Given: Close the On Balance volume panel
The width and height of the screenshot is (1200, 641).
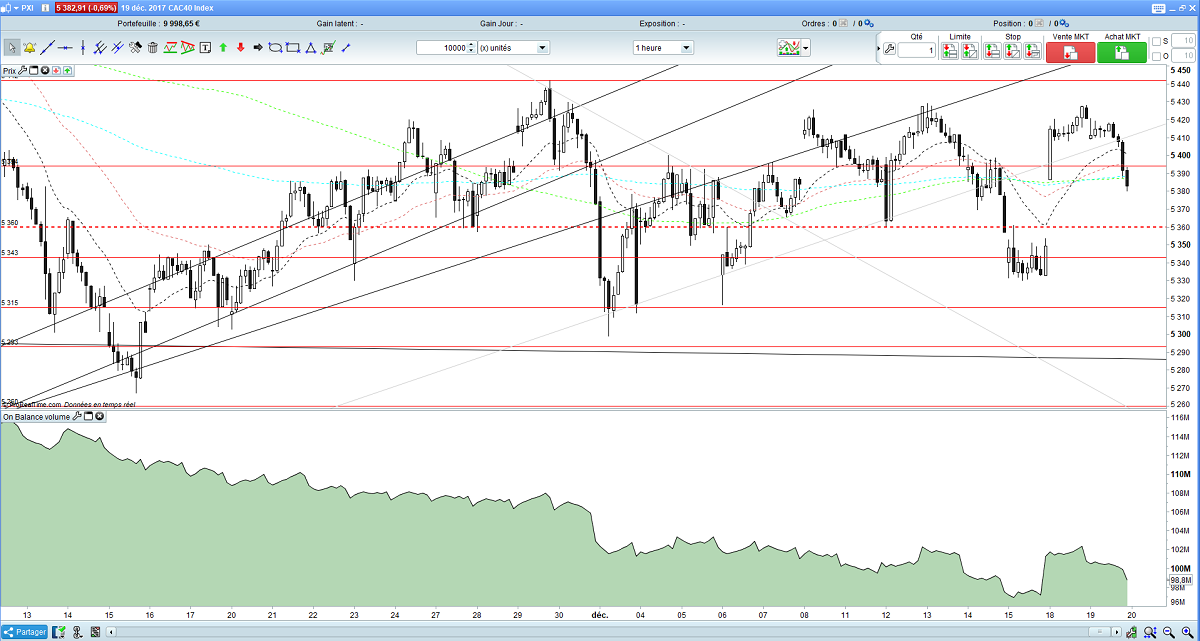Looking at the screenshot, I should coord(100,416).
